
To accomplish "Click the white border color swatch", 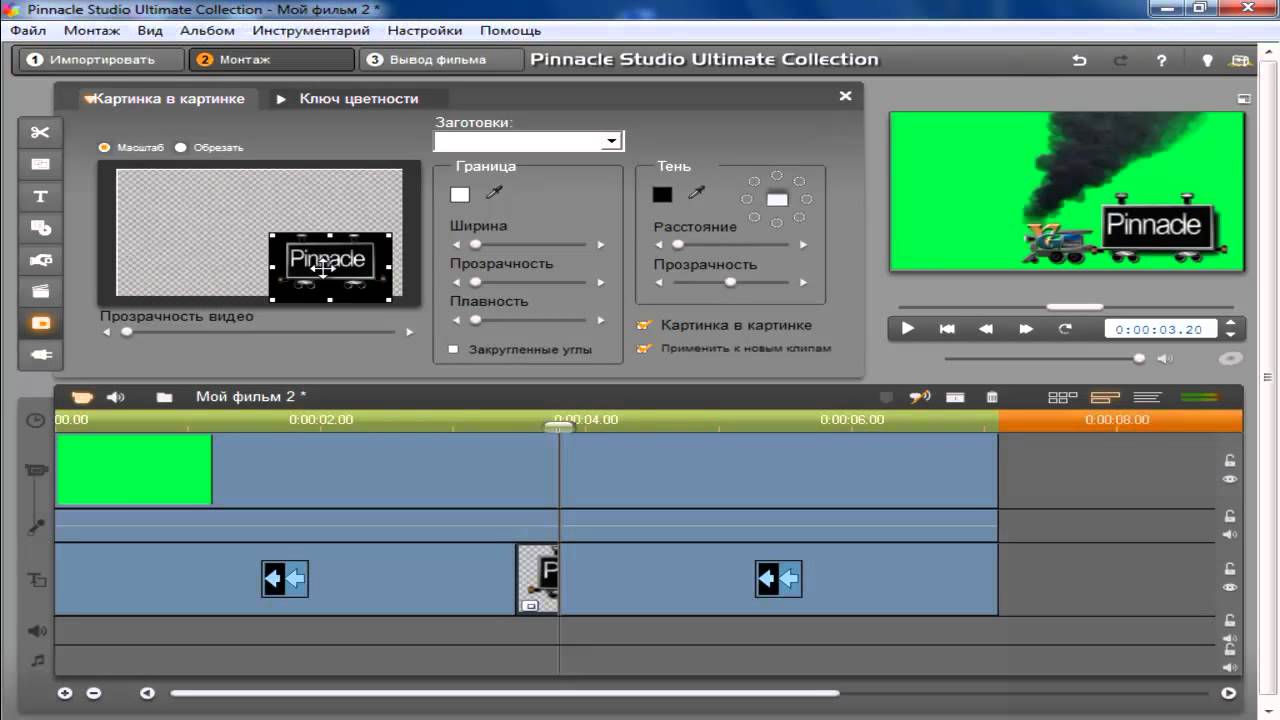I will pos(460,195).
